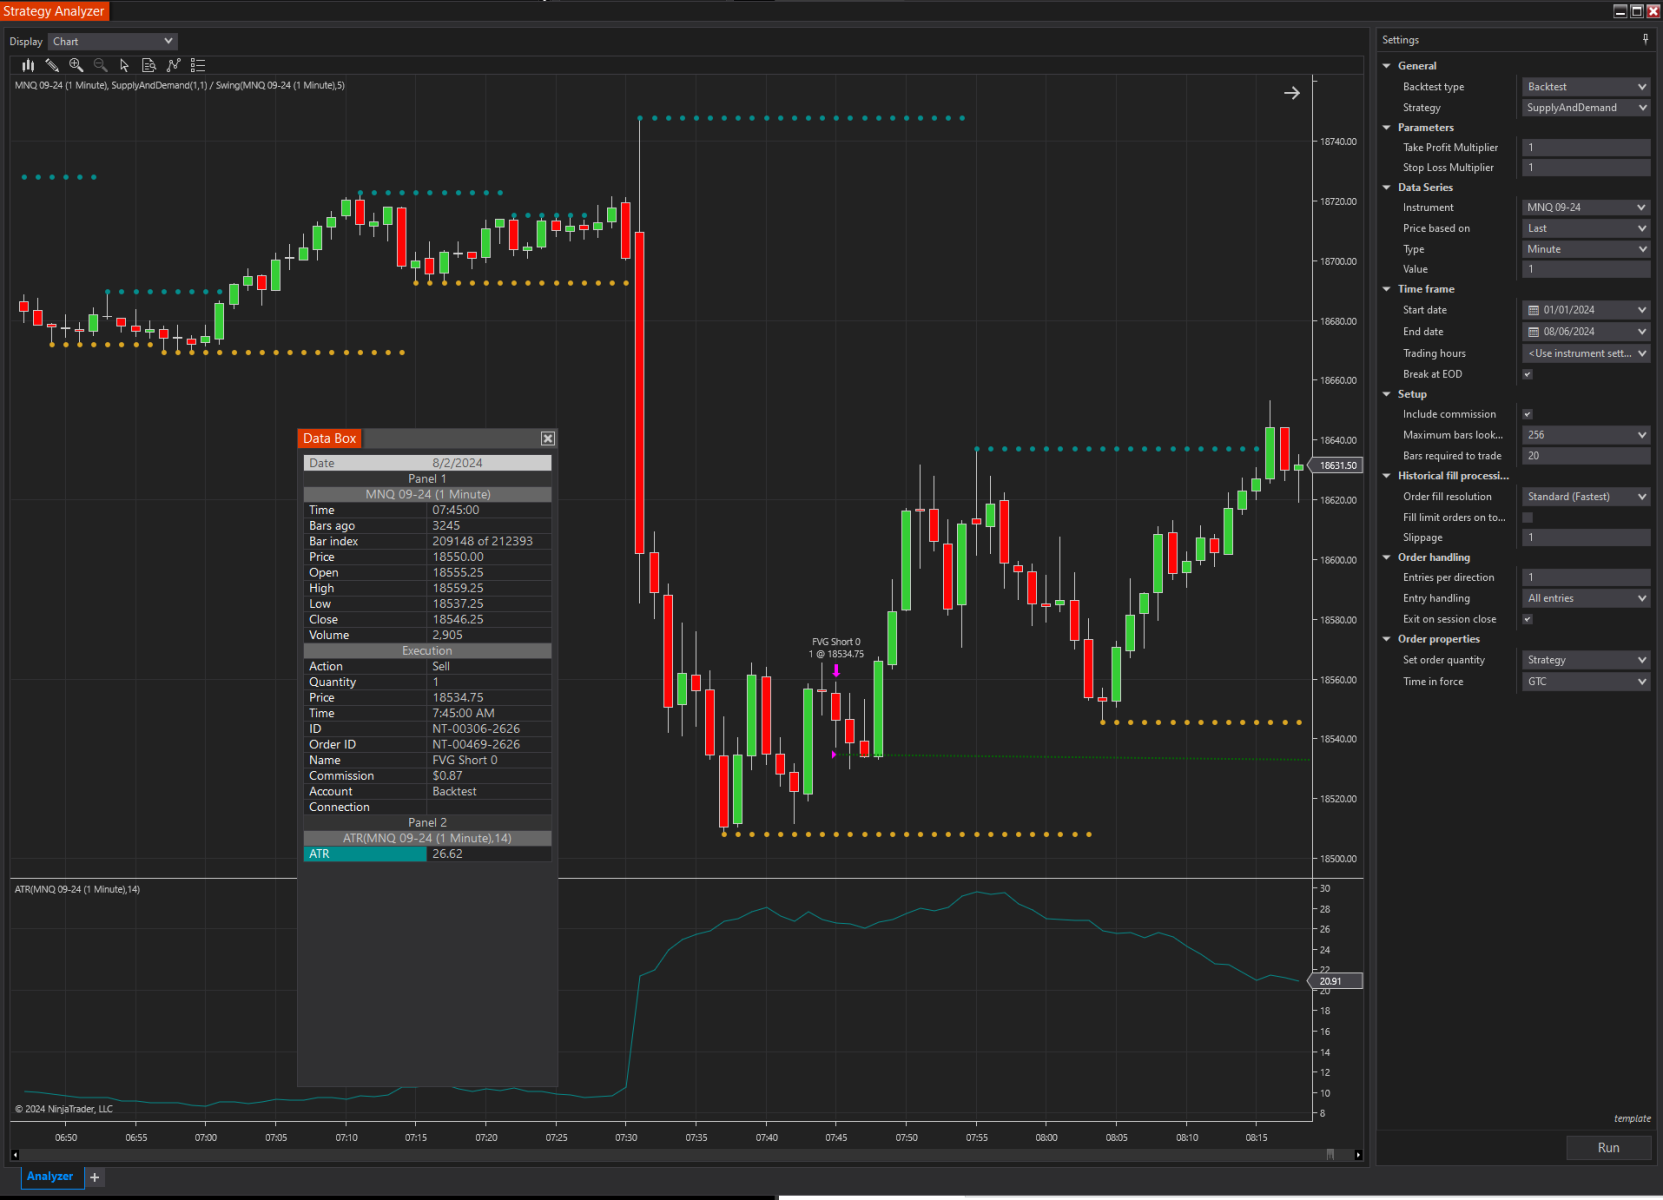Image resolution: width=1663 pixels, height=1200 pixels.
Task: Open the Time in force dropdown
Action: click(1586, 682)
